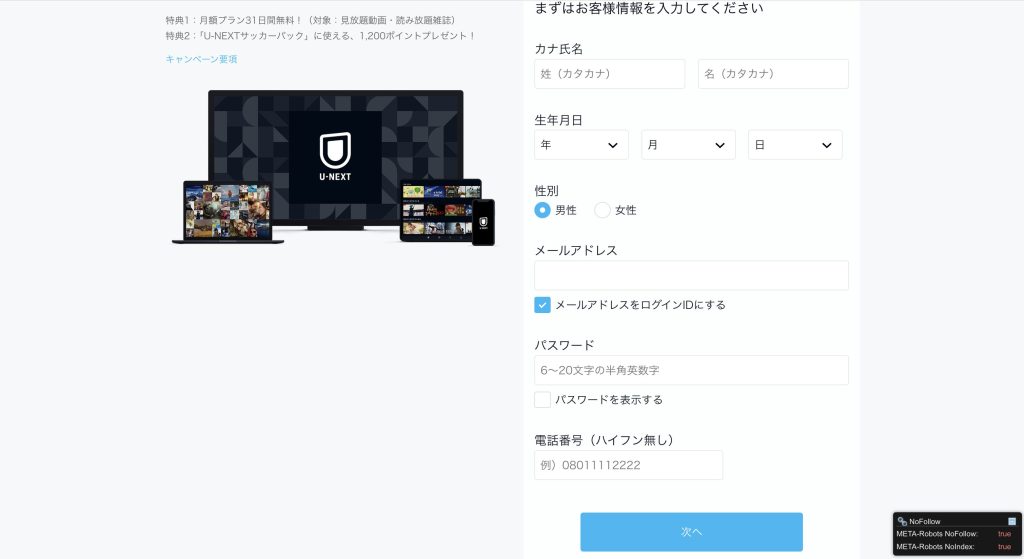Viewport: 1024px width, 559px height.
Task: Expand the 月 birth month dropdown
Action: coord(688,145)
